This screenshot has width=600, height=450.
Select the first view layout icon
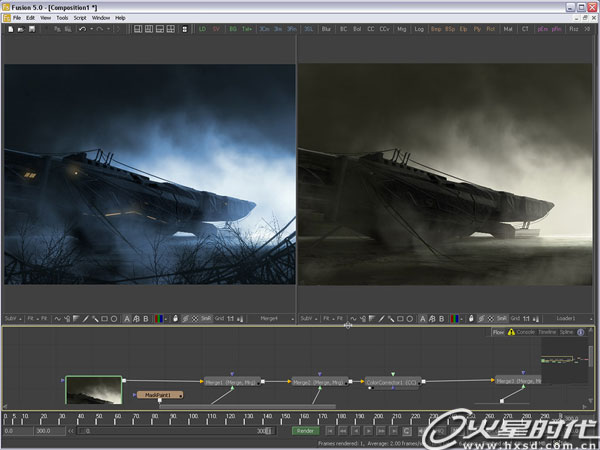coord(138,29)
